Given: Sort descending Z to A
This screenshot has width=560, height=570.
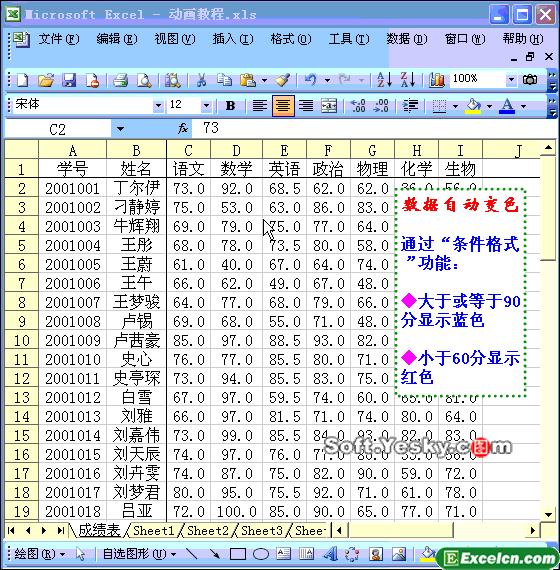Looking at the screenshot, I should [x=408, y=80].
